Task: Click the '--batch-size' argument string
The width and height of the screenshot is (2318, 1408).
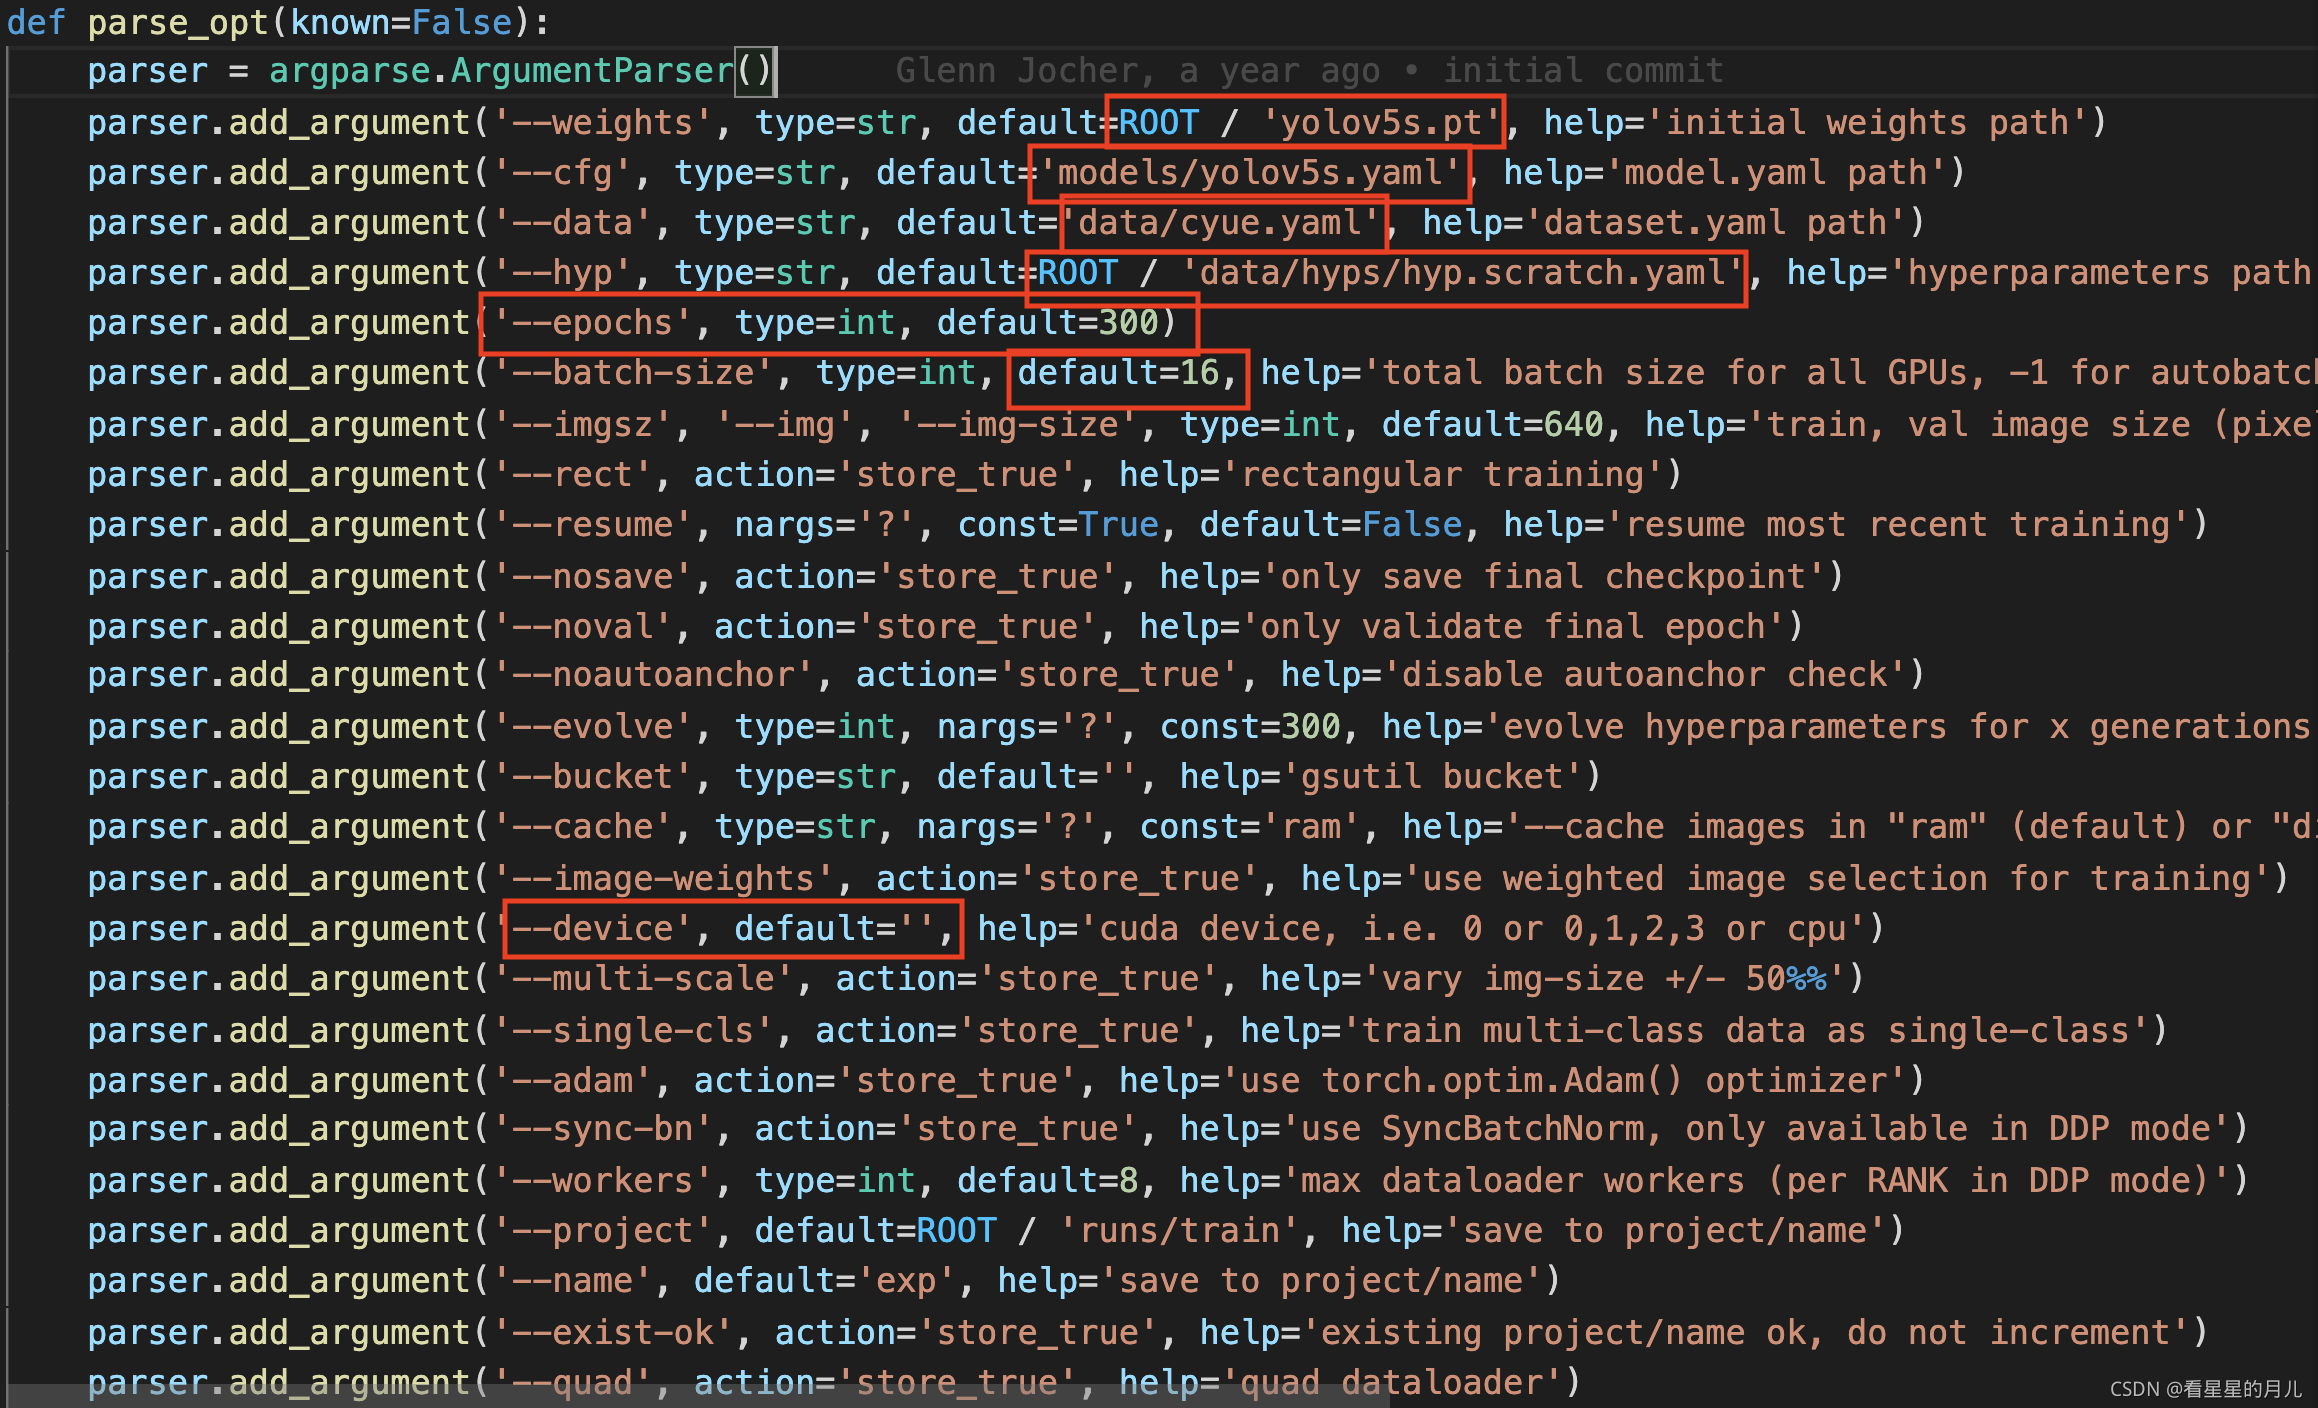Action: click(633, 373)
